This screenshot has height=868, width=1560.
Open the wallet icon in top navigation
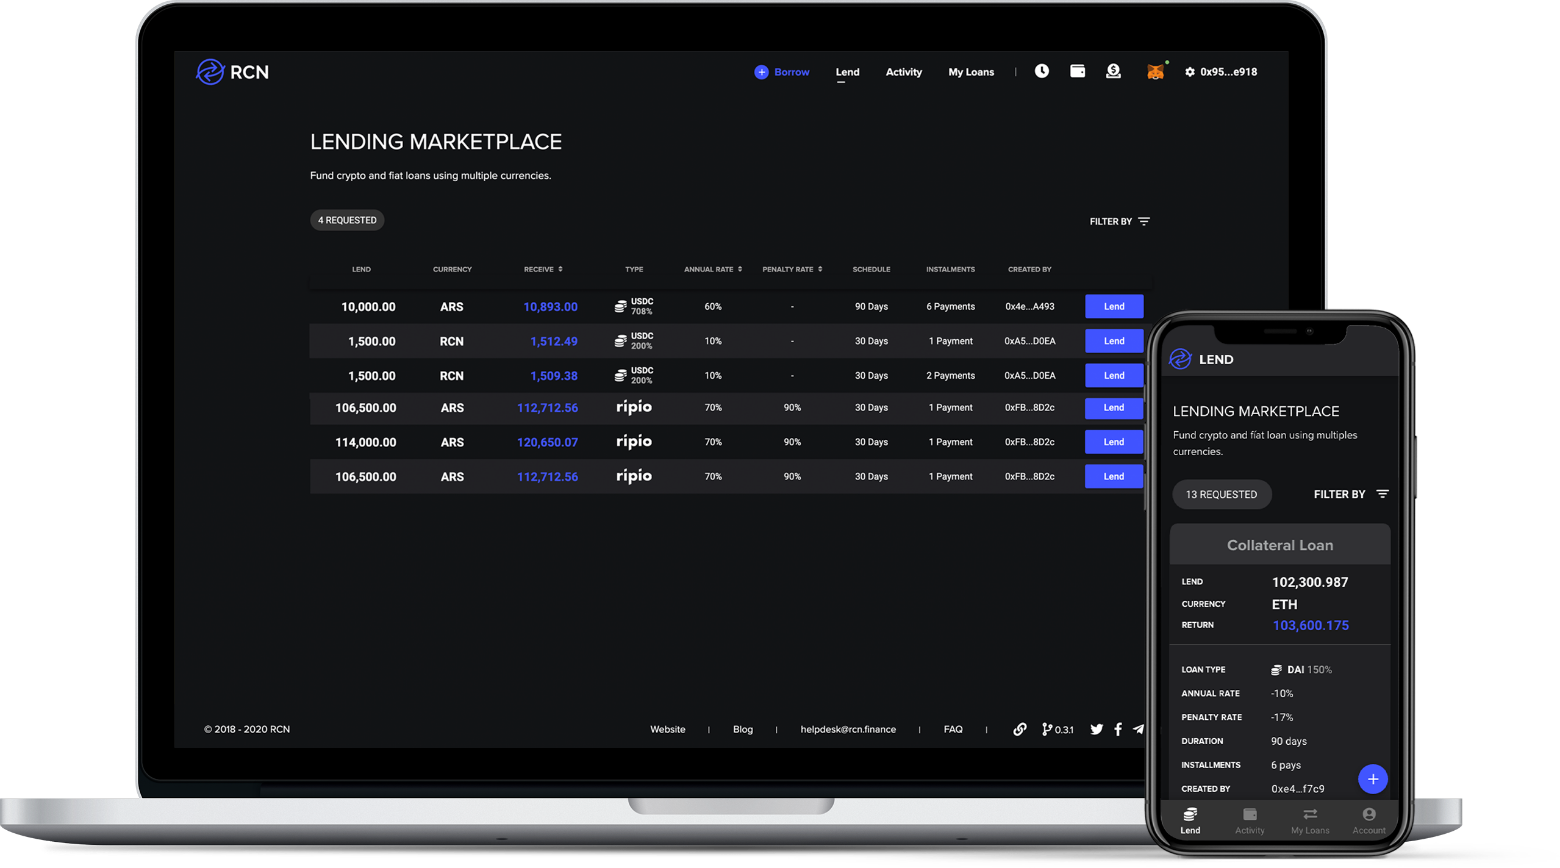tap(1077, 71)
